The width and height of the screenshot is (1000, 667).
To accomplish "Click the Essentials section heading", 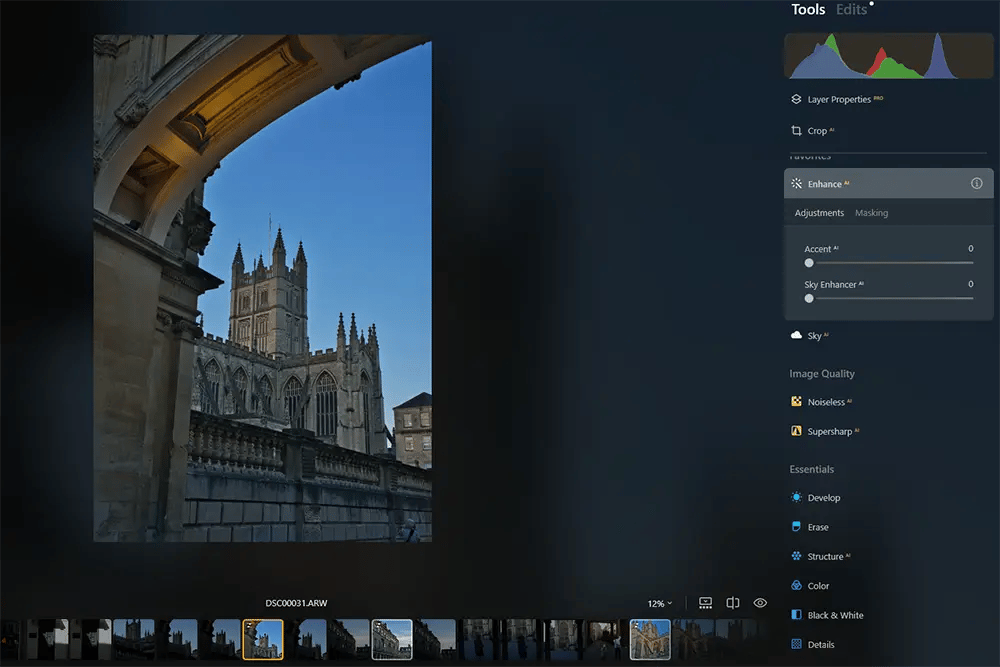I will (811, 469).
